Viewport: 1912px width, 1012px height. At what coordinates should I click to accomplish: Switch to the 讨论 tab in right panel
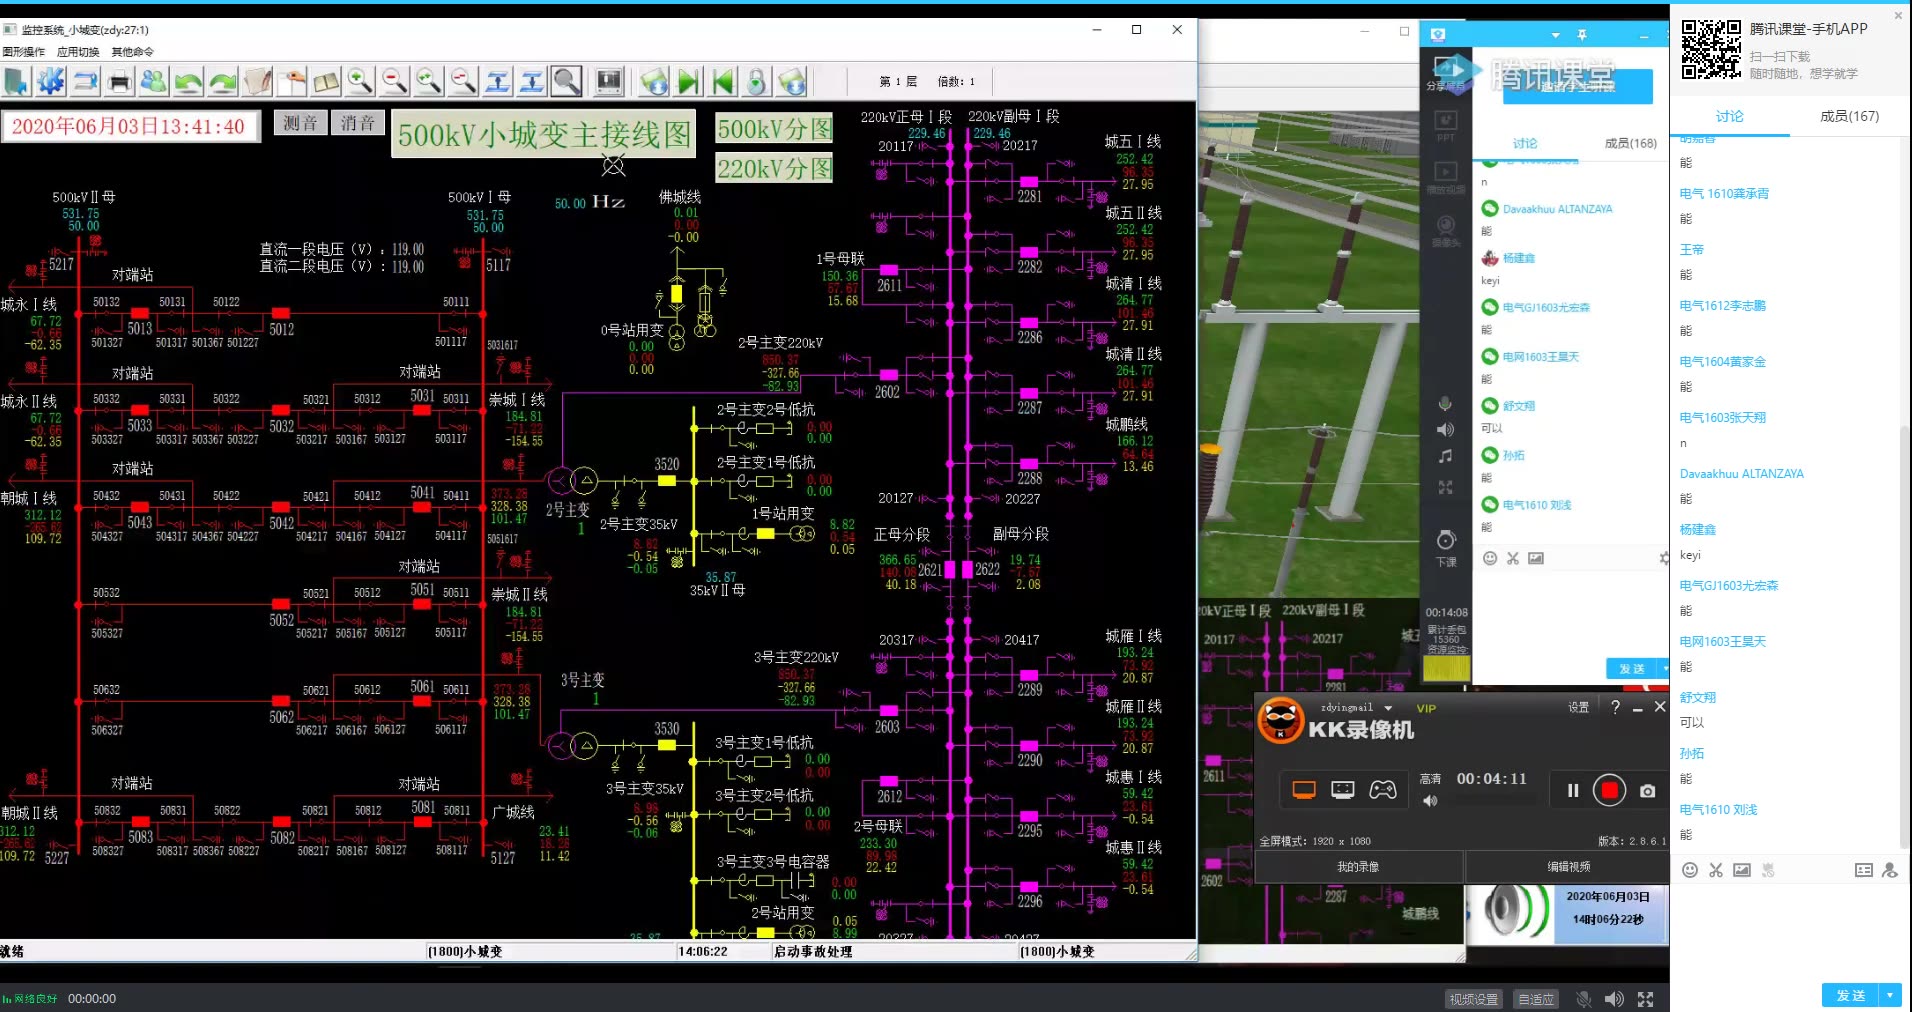coord(1729,116)
